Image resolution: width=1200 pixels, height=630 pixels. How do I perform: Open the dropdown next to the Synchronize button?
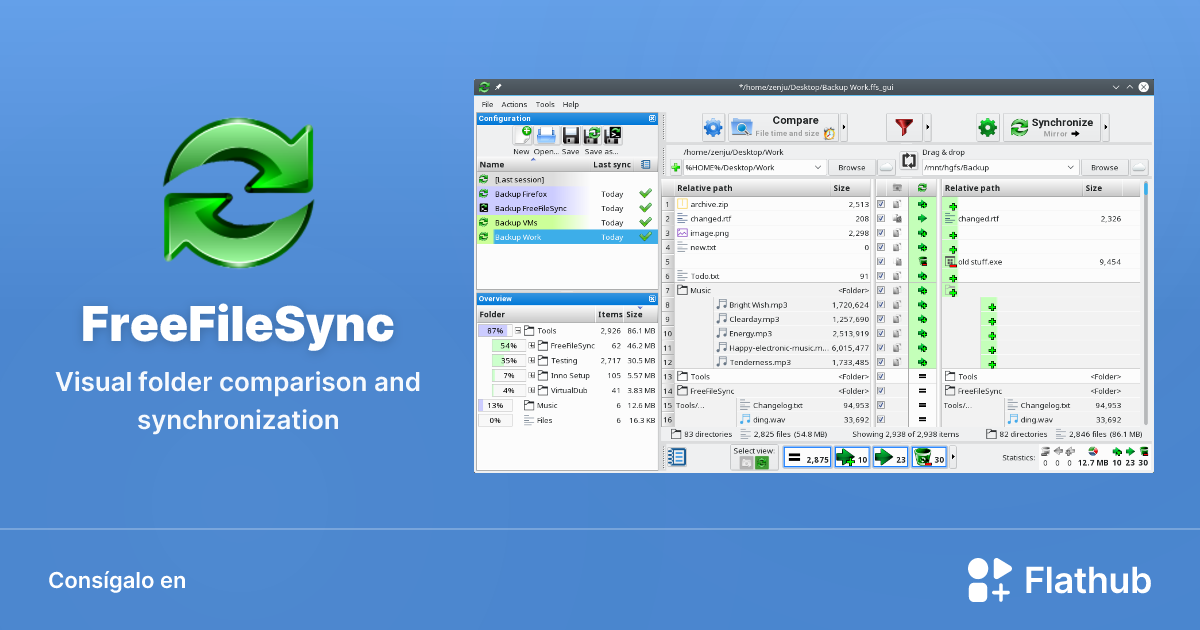tap(1106, 127)
